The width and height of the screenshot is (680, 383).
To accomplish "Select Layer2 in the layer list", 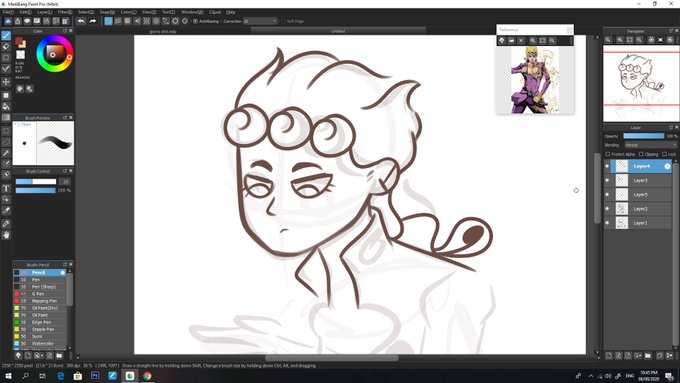I will 641,209.
